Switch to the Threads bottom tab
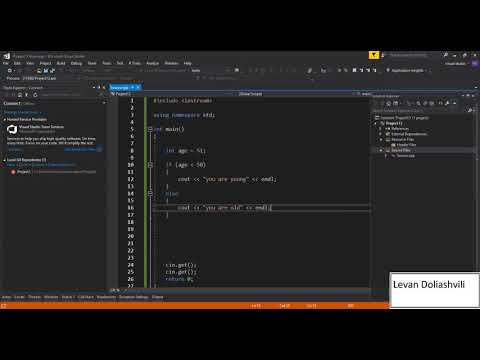Screen dimensions: 480x360 34,297
